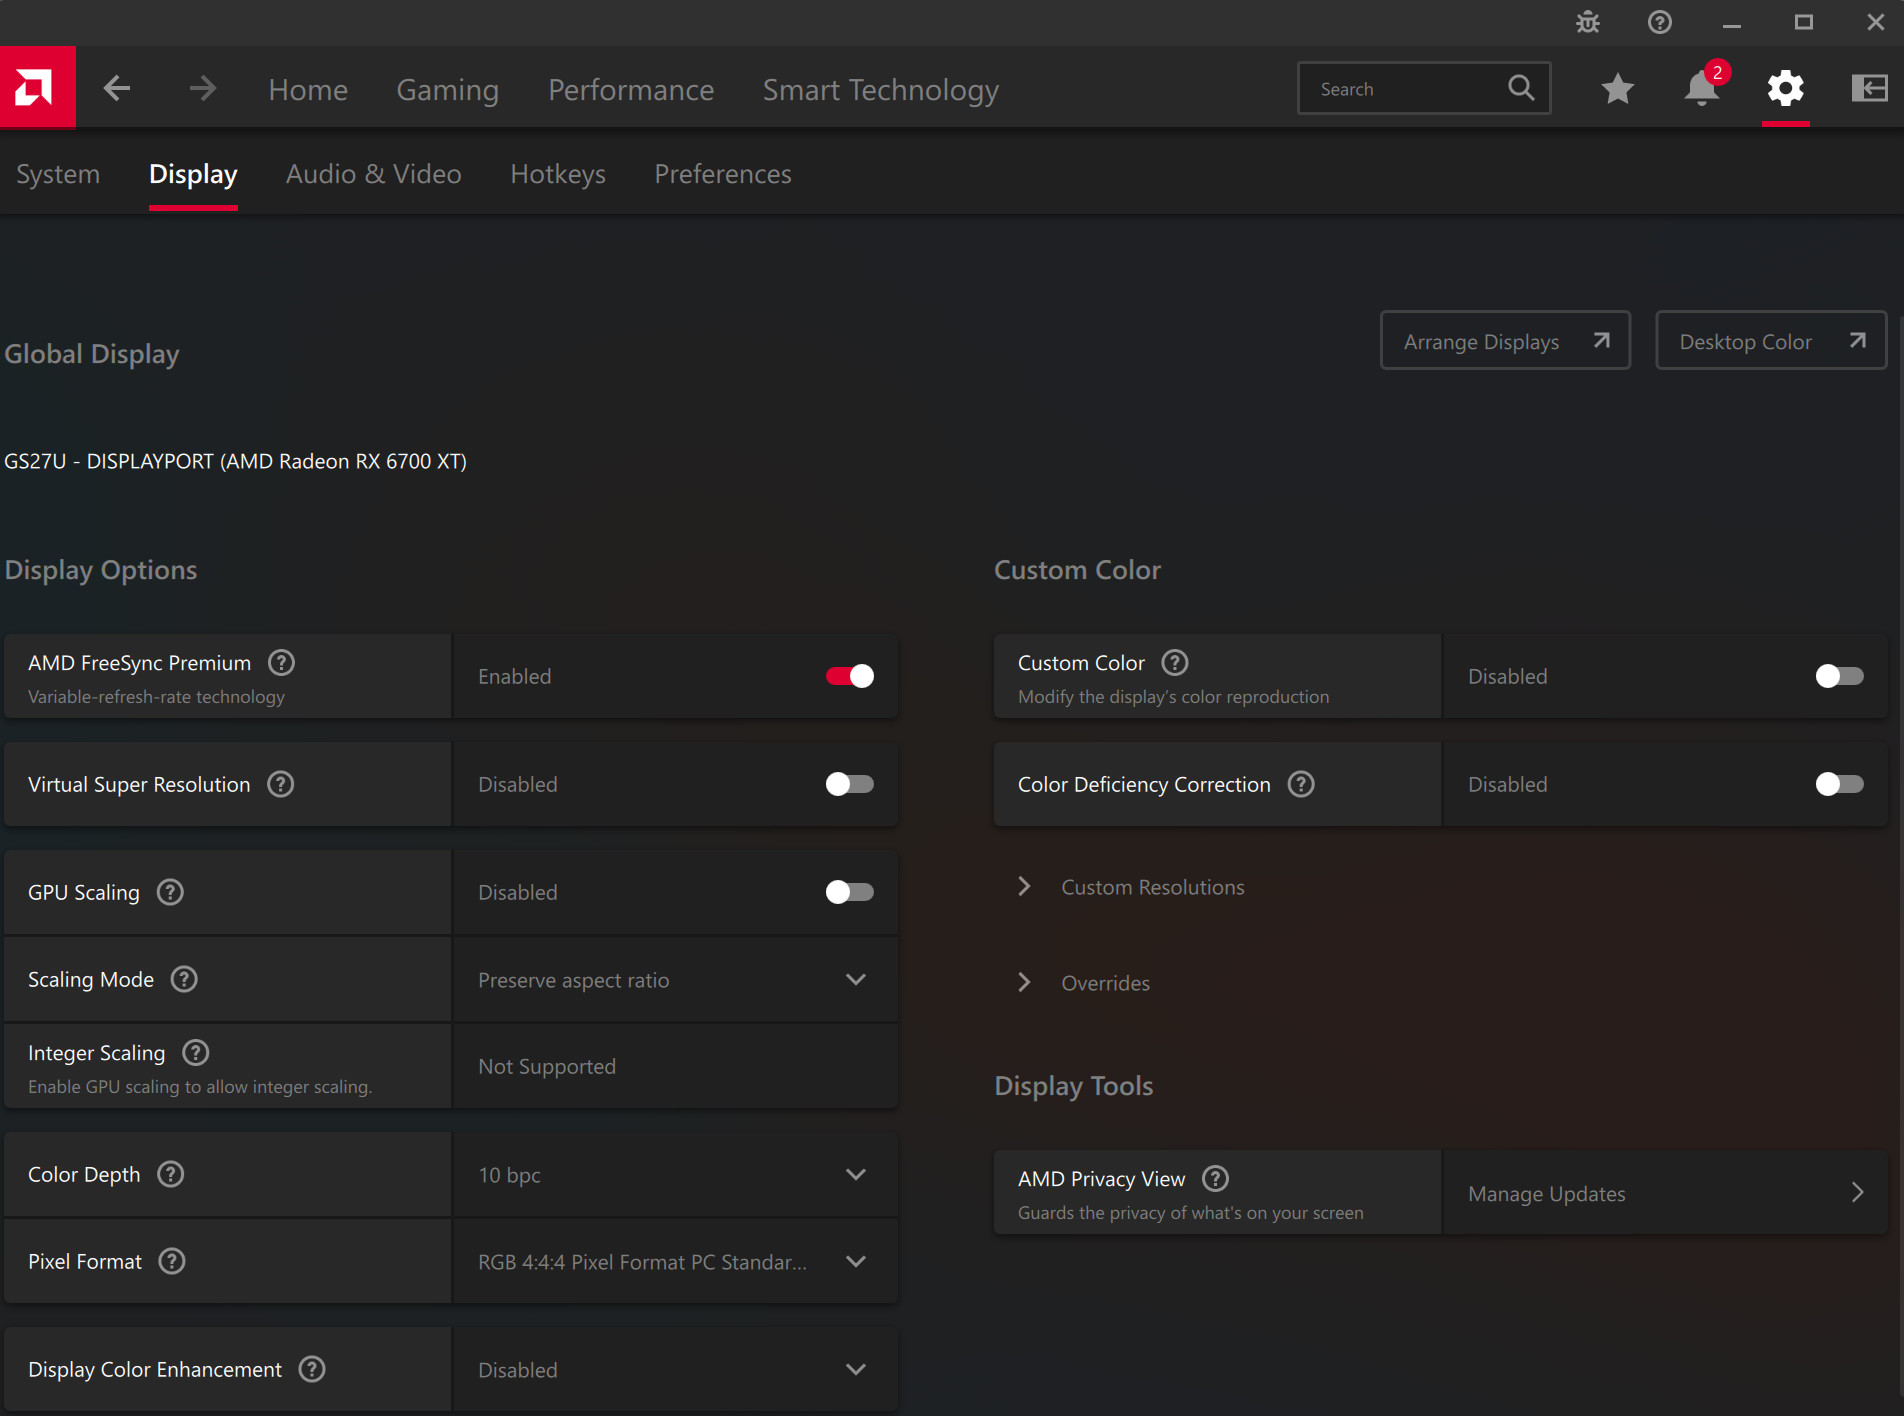This screenshot has height=1416, width=1904.
Task: Show help for GPU Scaling
Action: click(x=171, y=892)
